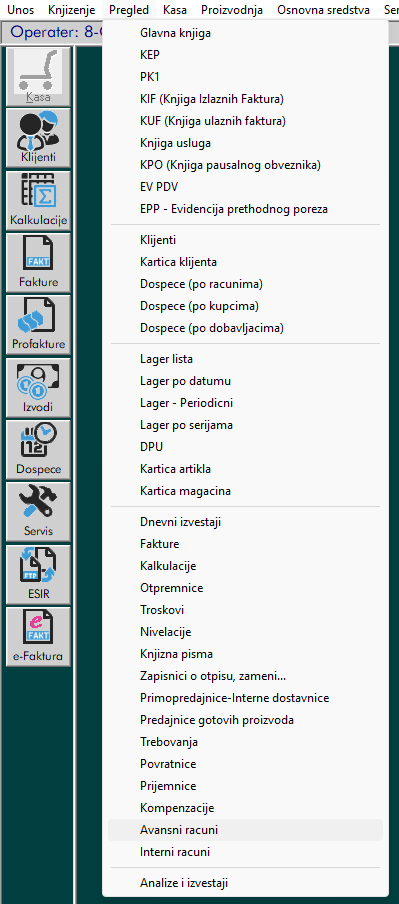Viewport: 399px width, 904px height.
Task: Select EV PDV menu entry
Action: 245,187
